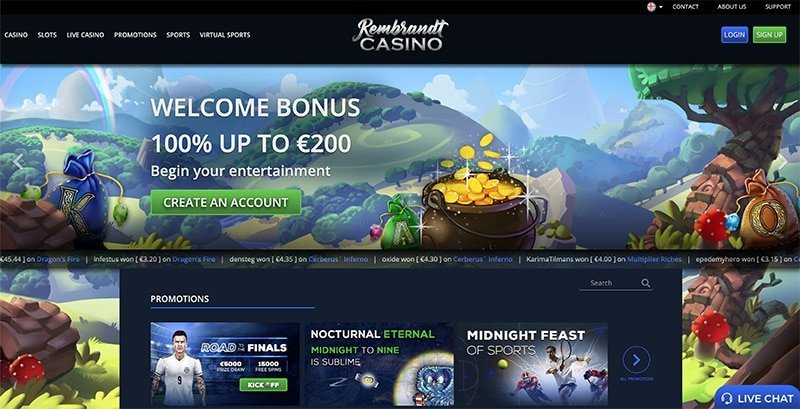Image resolution: width=800 pixels, height=409 pixels.
Task: Open the Support link
Action: click(x=778, y=7)
